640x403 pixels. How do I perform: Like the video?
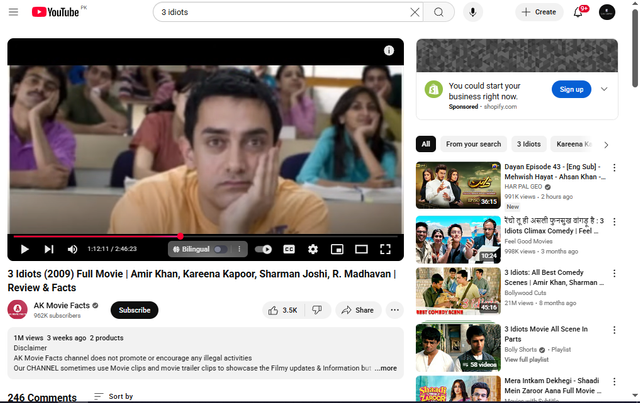282,310
